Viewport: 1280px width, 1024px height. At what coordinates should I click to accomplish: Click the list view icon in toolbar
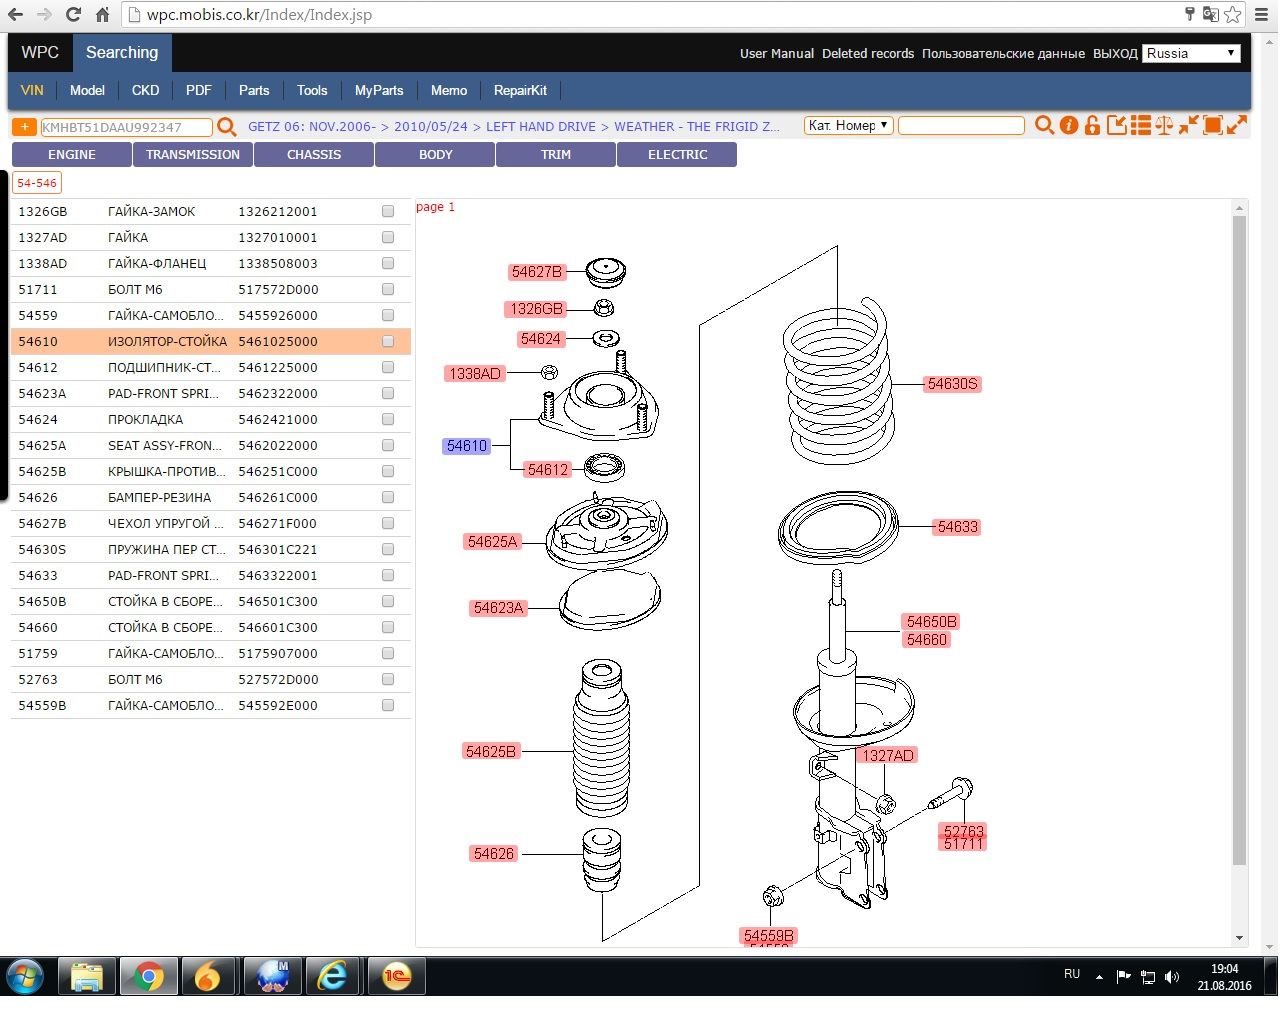click(1141, 125)
